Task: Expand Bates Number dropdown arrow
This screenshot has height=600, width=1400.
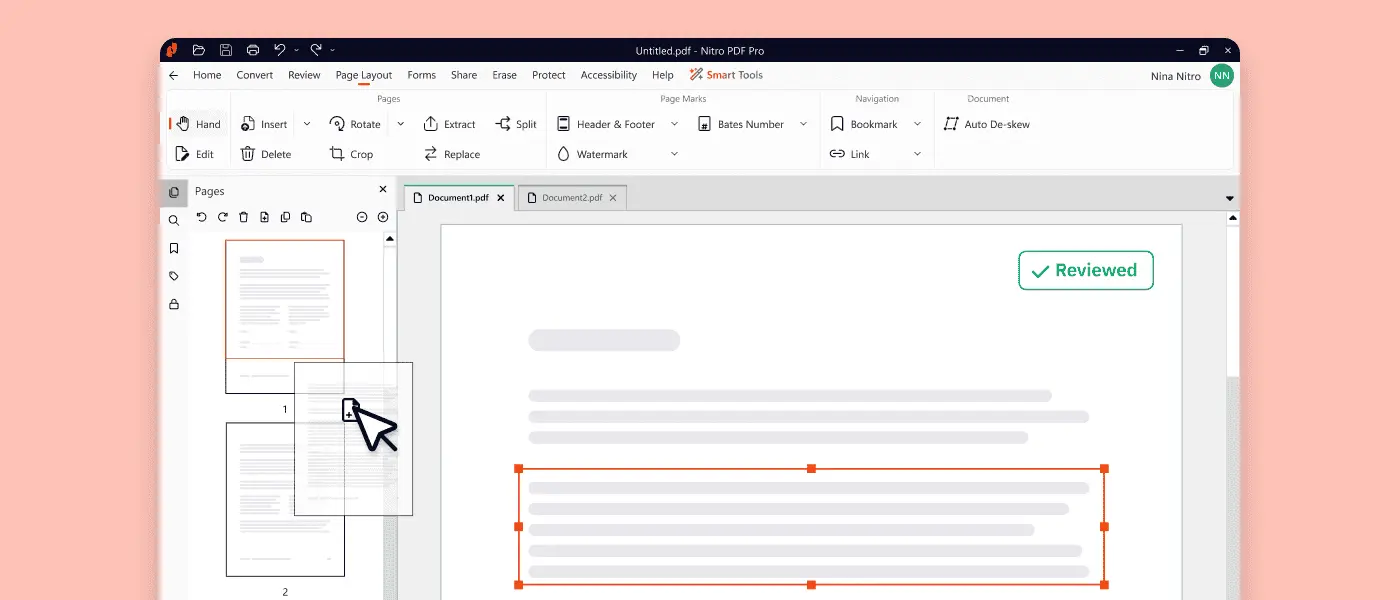Action: 803,124
